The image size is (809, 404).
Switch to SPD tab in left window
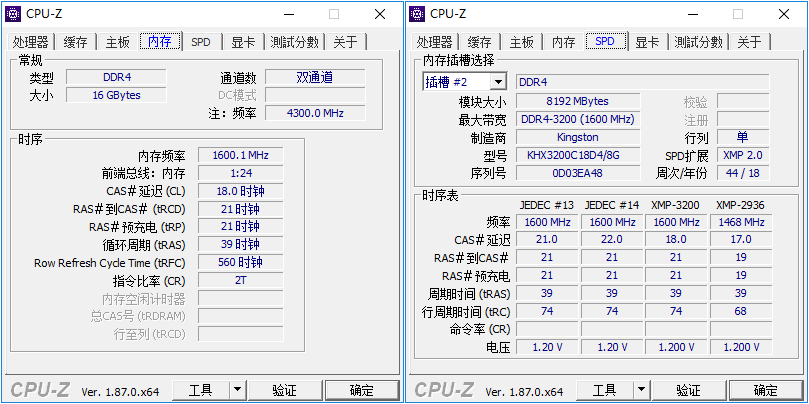point(201,42)
